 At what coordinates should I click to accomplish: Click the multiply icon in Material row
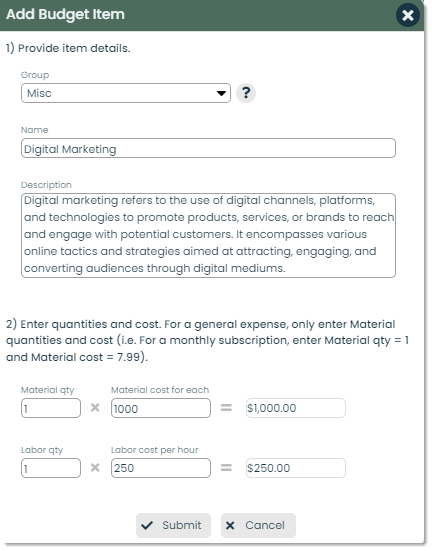point(95,408)
